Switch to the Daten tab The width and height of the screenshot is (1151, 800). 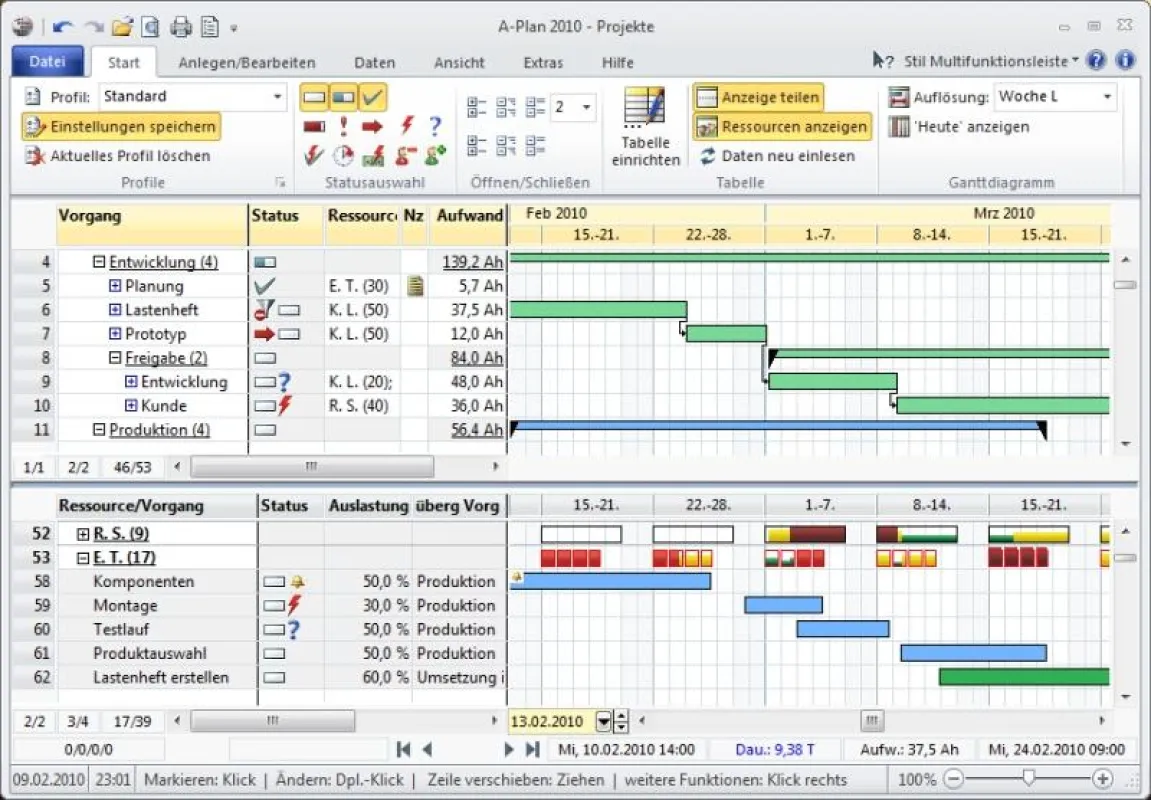coord(374,62)
